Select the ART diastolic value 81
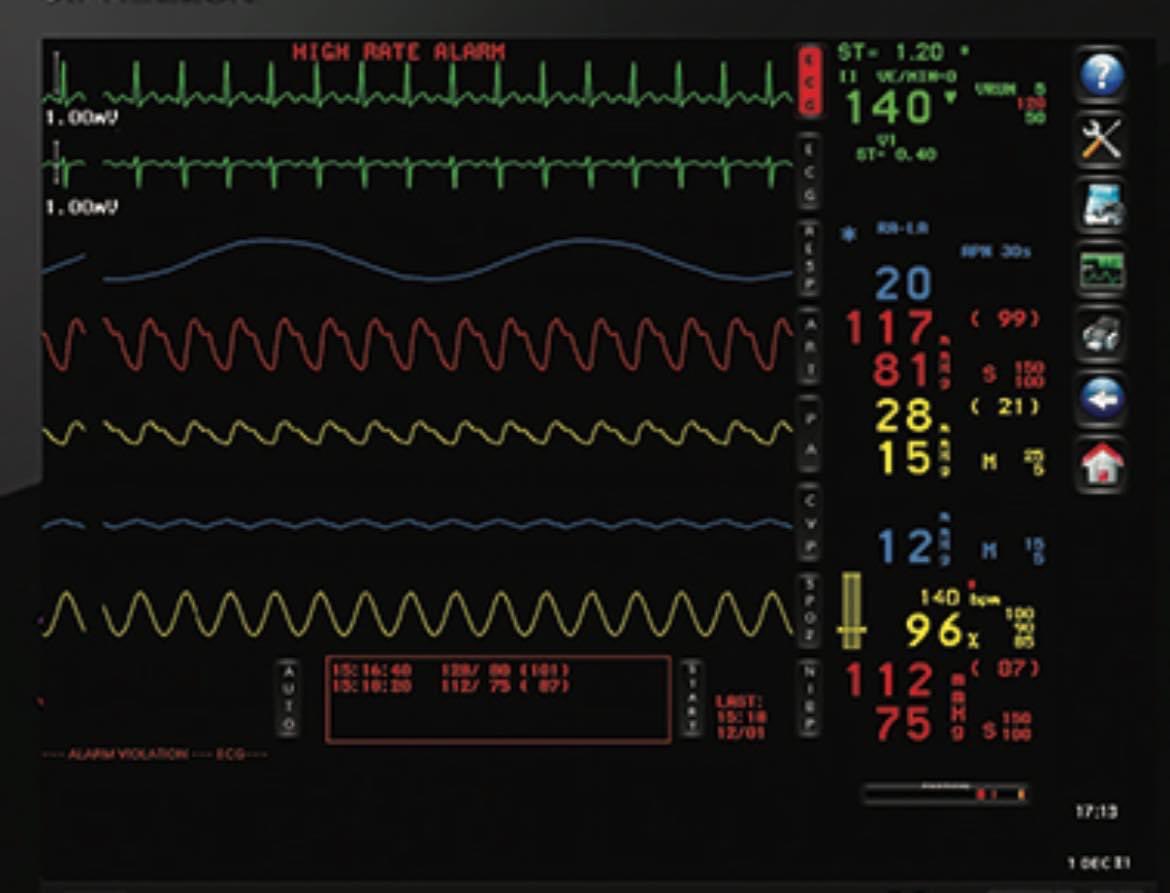1170x893 pixels. tap(901, 372)
